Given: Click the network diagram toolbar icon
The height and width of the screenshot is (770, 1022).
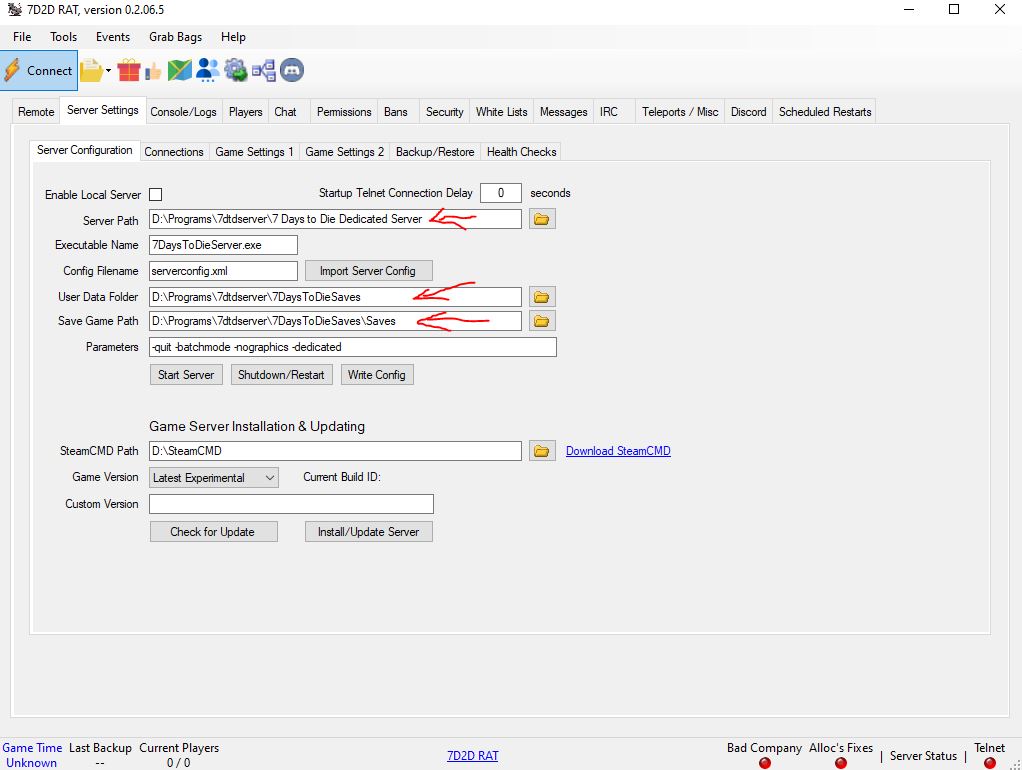Looking at the screenshot, I should click(x=263, y=70).
